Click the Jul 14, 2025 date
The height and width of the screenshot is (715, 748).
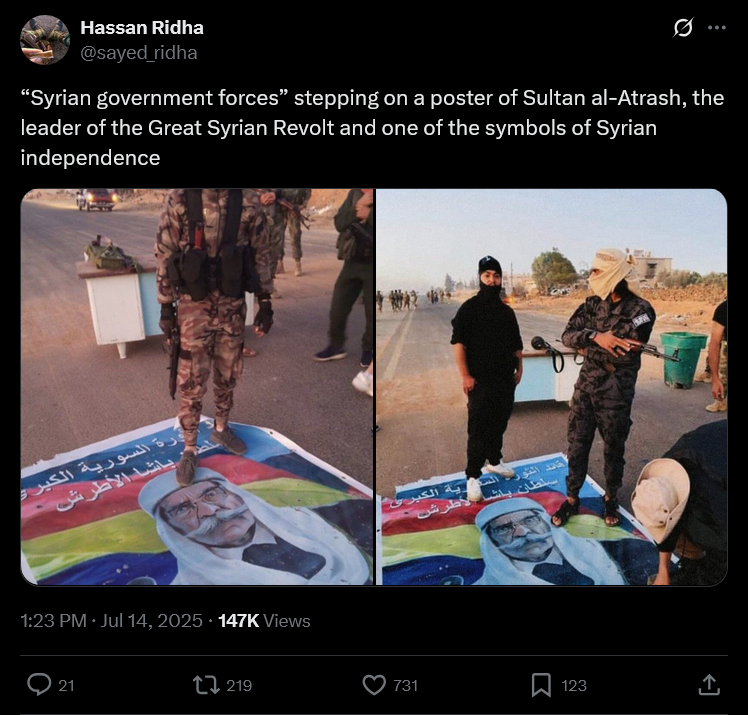pyautogui.click(x=151, y=621)
